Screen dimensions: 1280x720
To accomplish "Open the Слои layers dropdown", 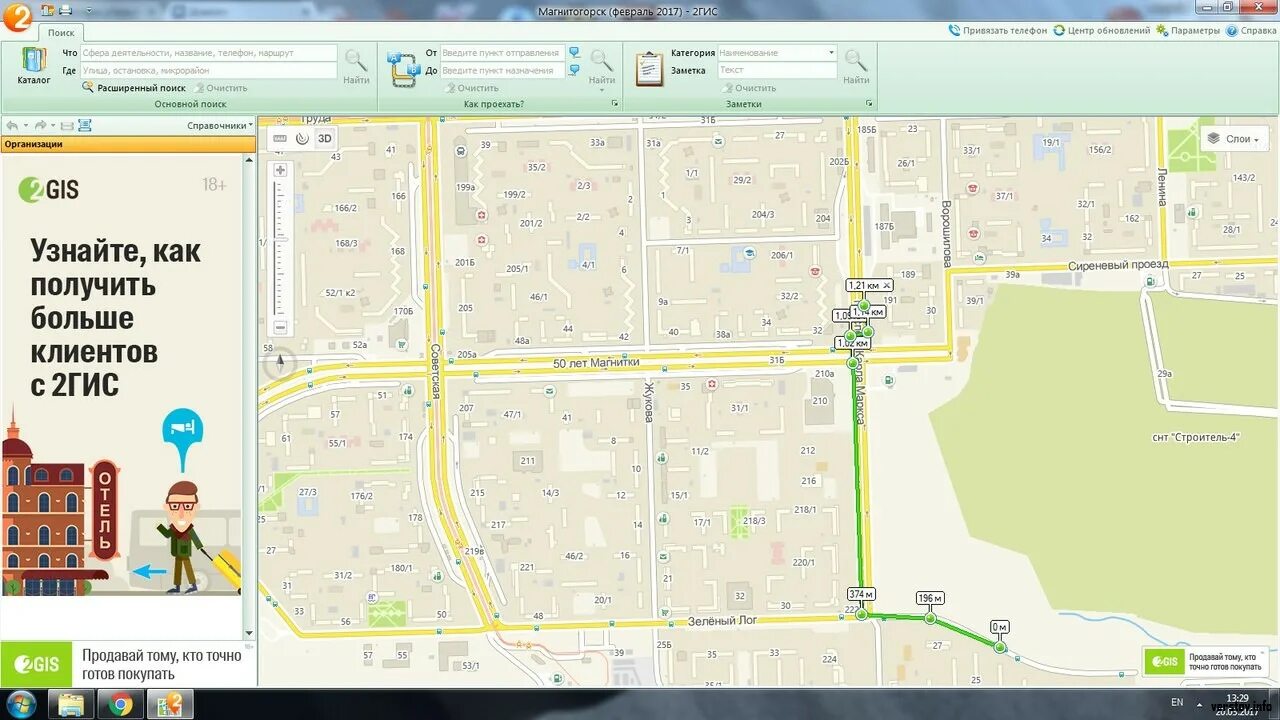I will coord(1235,139).
